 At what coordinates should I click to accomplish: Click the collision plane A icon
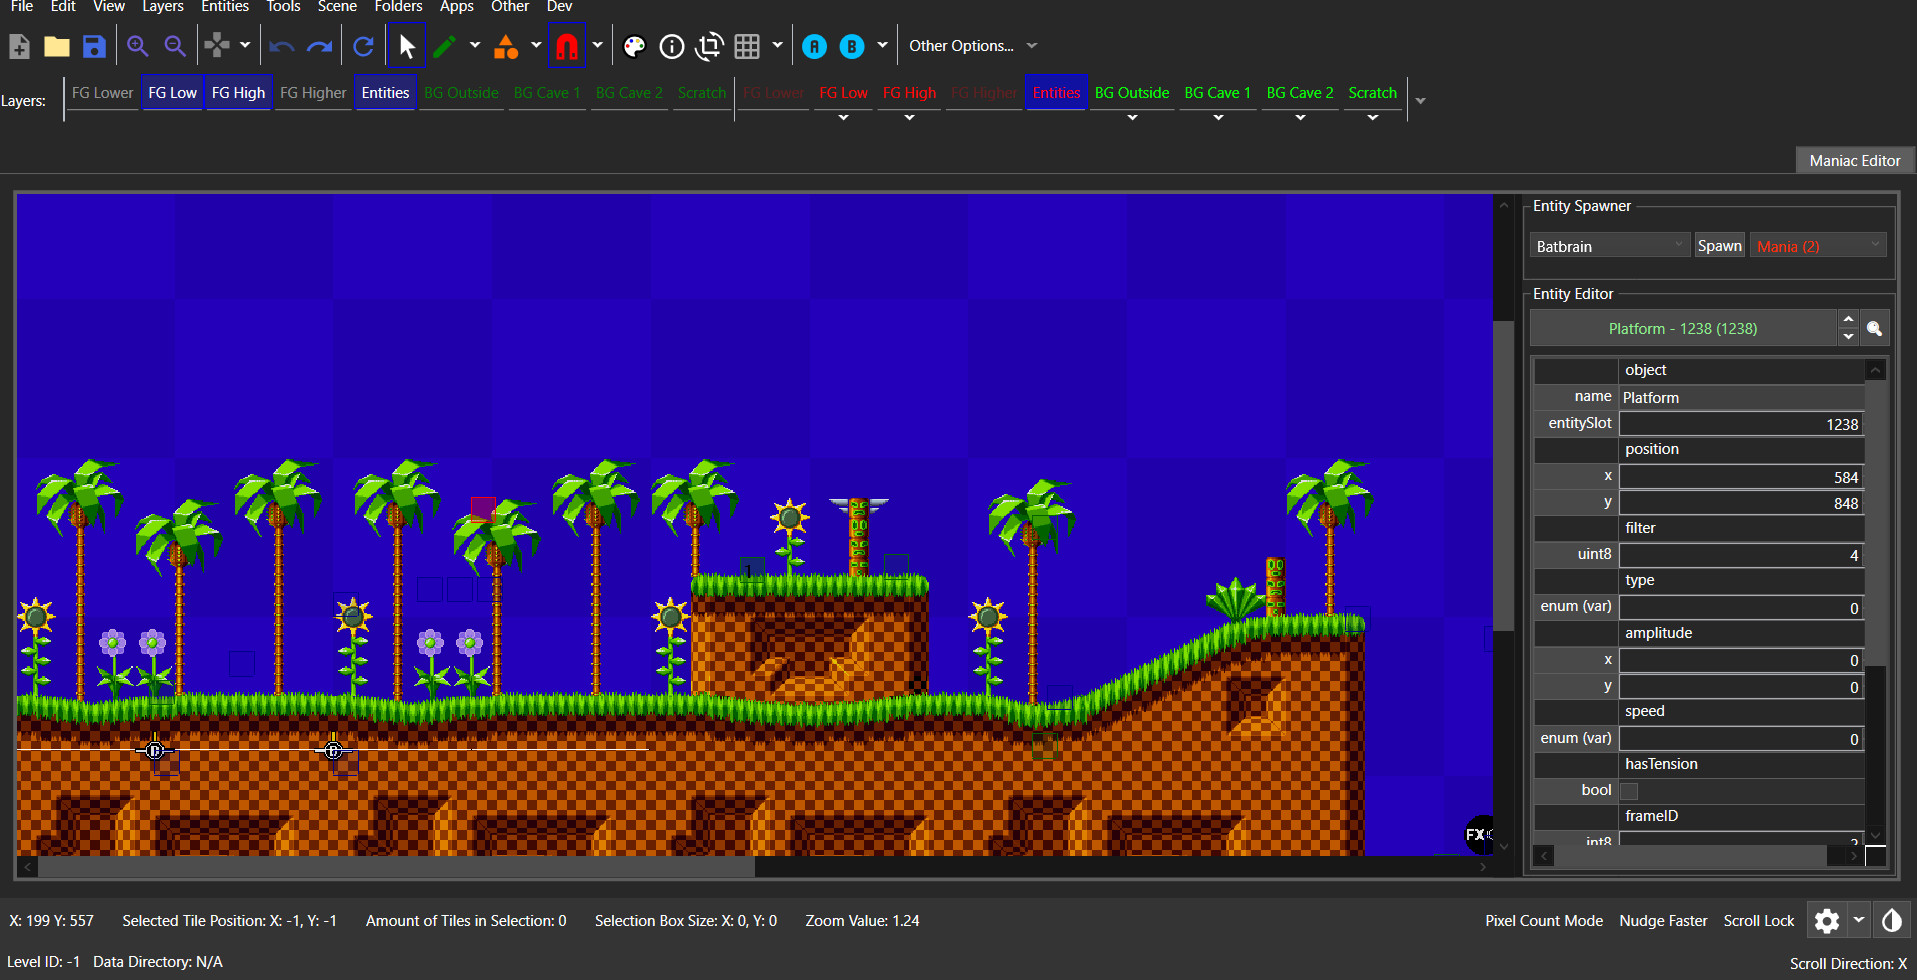pyautogui.click(x=815, y=46)
